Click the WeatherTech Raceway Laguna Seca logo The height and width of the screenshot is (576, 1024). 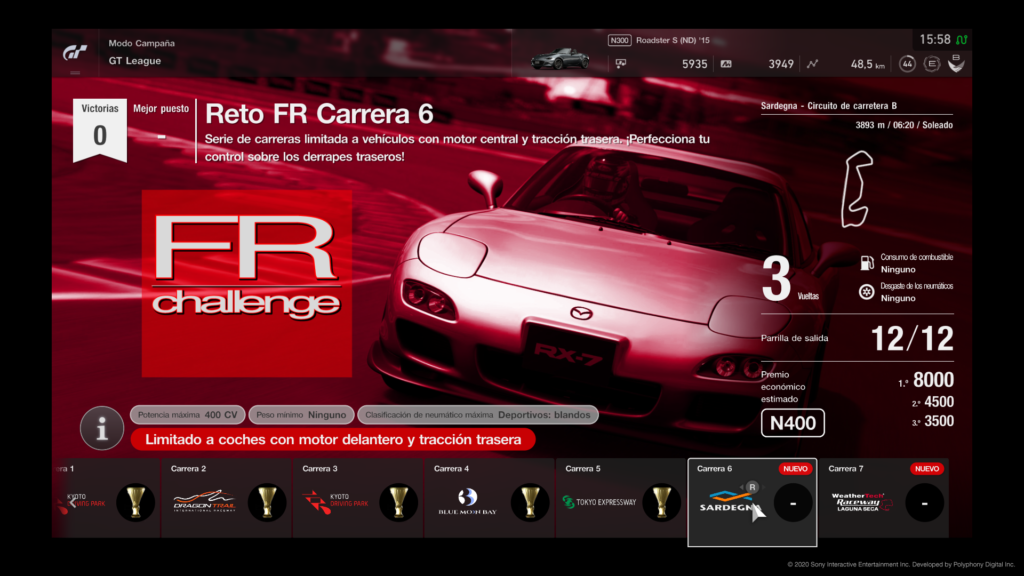point(861,502)
